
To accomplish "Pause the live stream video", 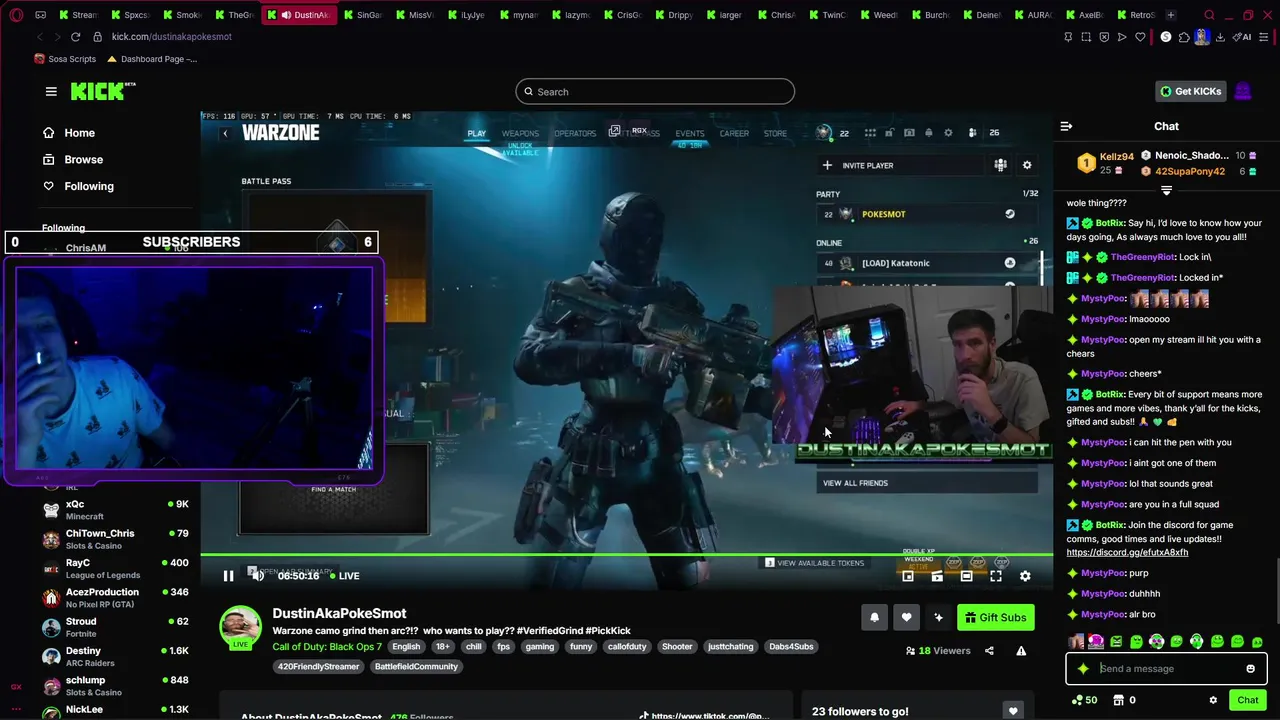I will pos(228,576).
